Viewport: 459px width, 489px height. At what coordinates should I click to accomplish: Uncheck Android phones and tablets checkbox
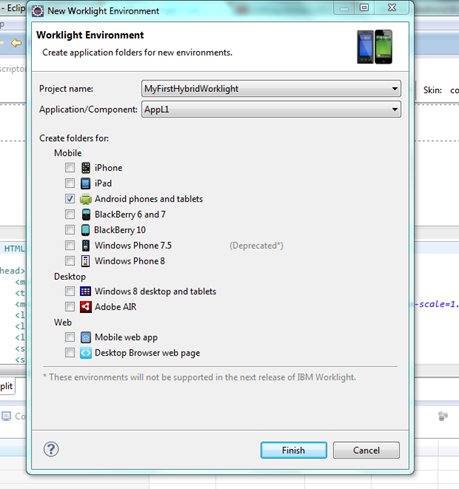70,199
